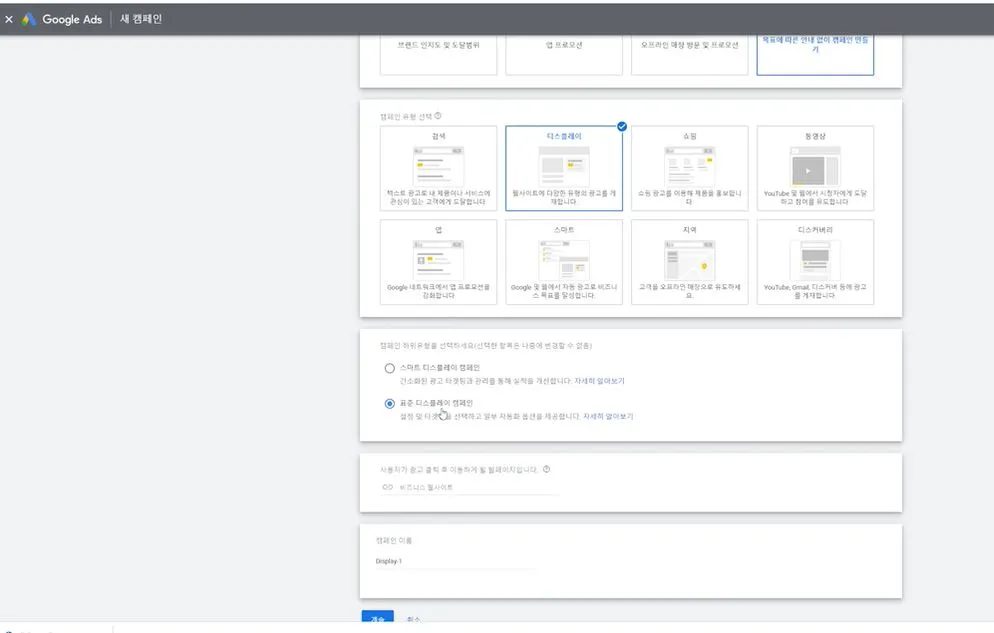The height and width of the screenshot is (633, 994).
Task: Choose 스마트 디스플레이 캠페인 radio button
Action: (x=391, y=368)
